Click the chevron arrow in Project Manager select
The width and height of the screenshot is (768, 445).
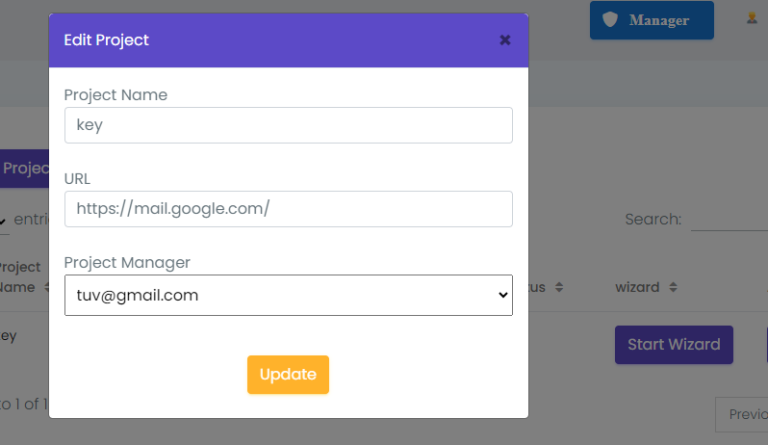coord(503,295)
